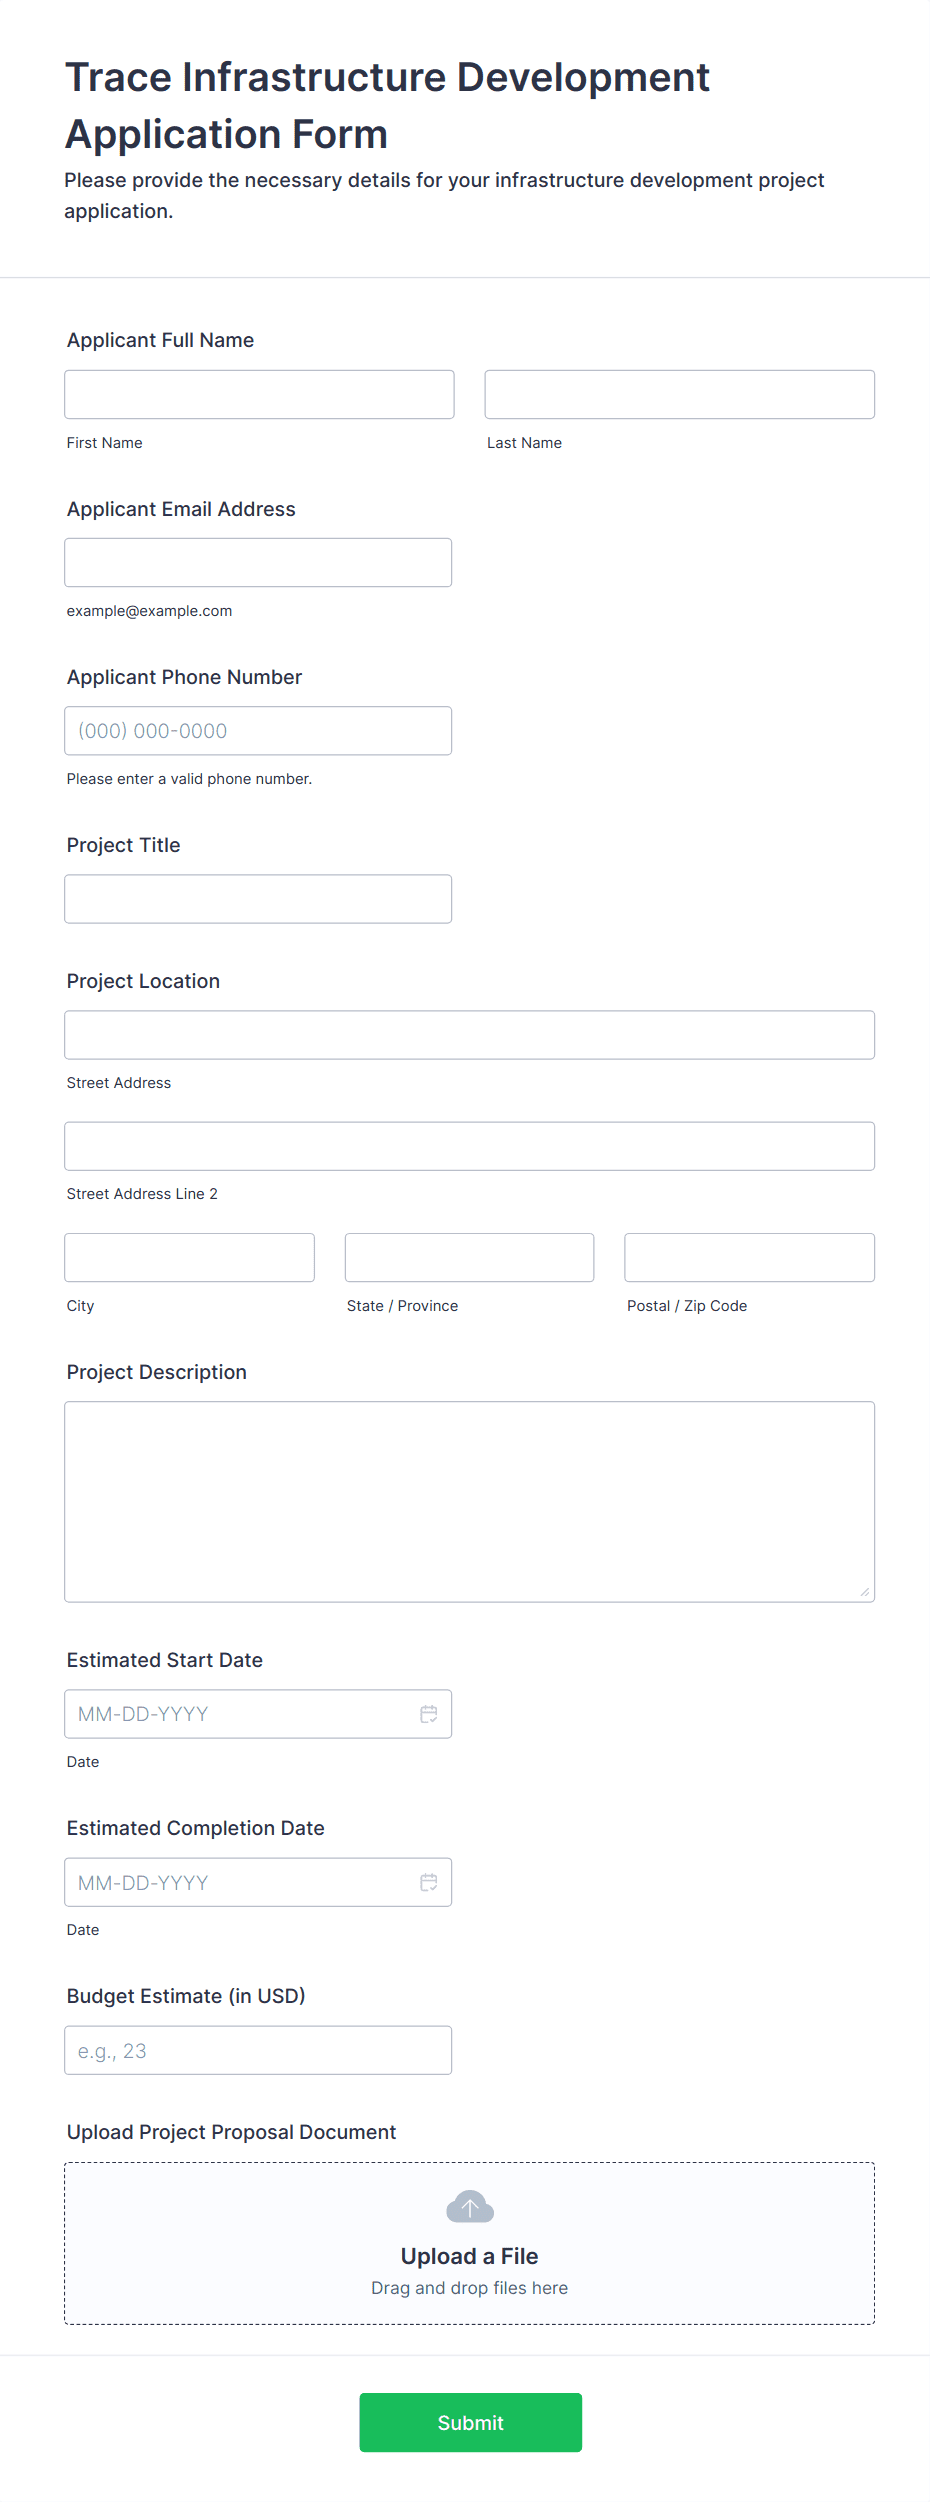Click the cloud upload icon
The image size is (930, 2502).
(x=469, y=2207)
